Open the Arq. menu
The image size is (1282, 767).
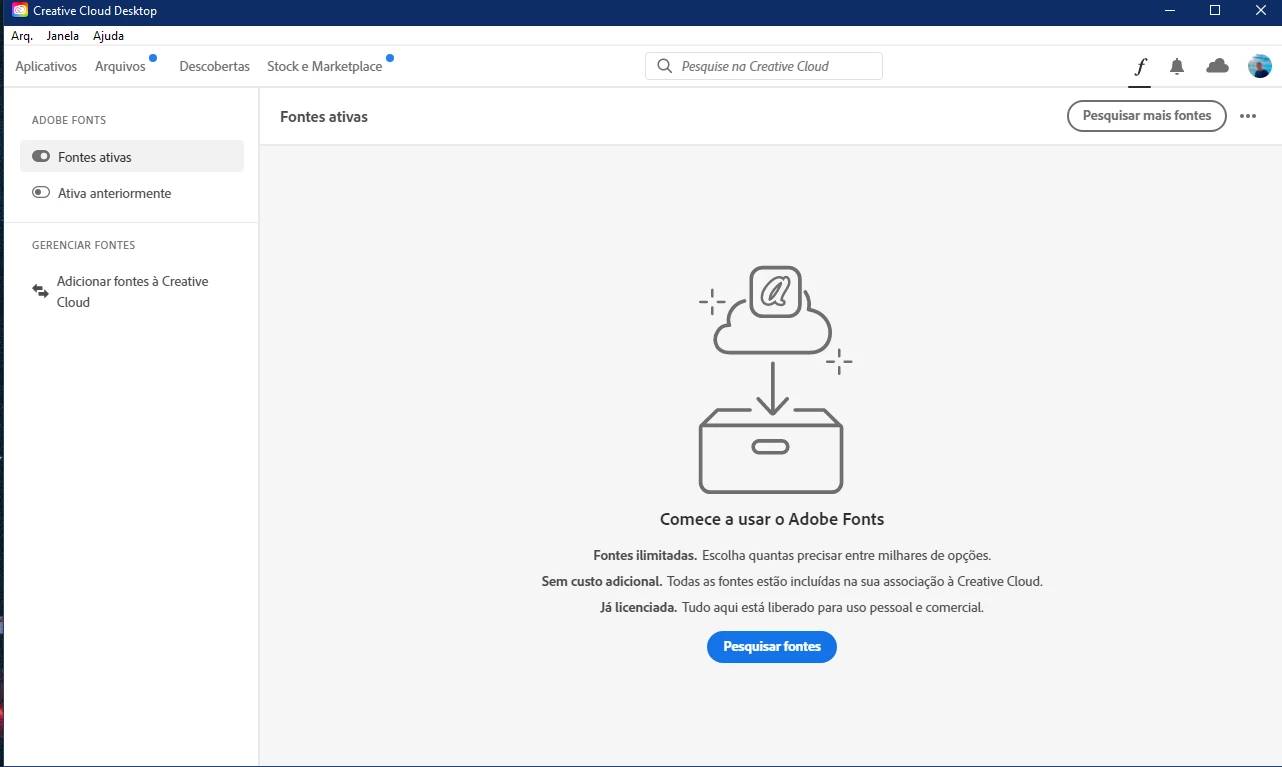pos(22,36)
